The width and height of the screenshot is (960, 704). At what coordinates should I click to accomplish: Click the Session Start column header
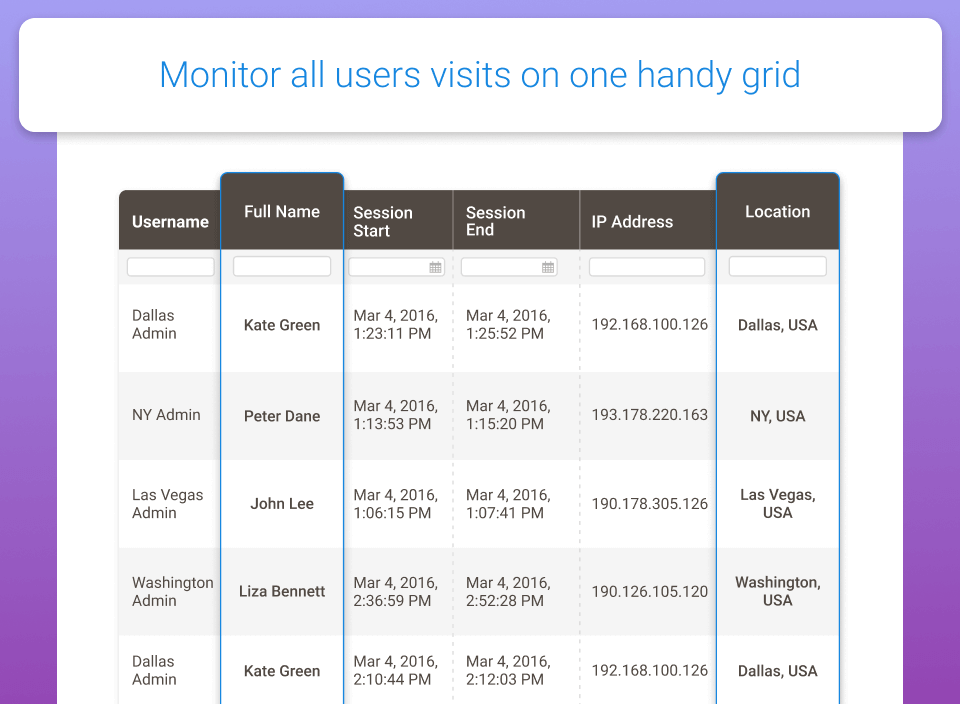(x=383, y=222)
